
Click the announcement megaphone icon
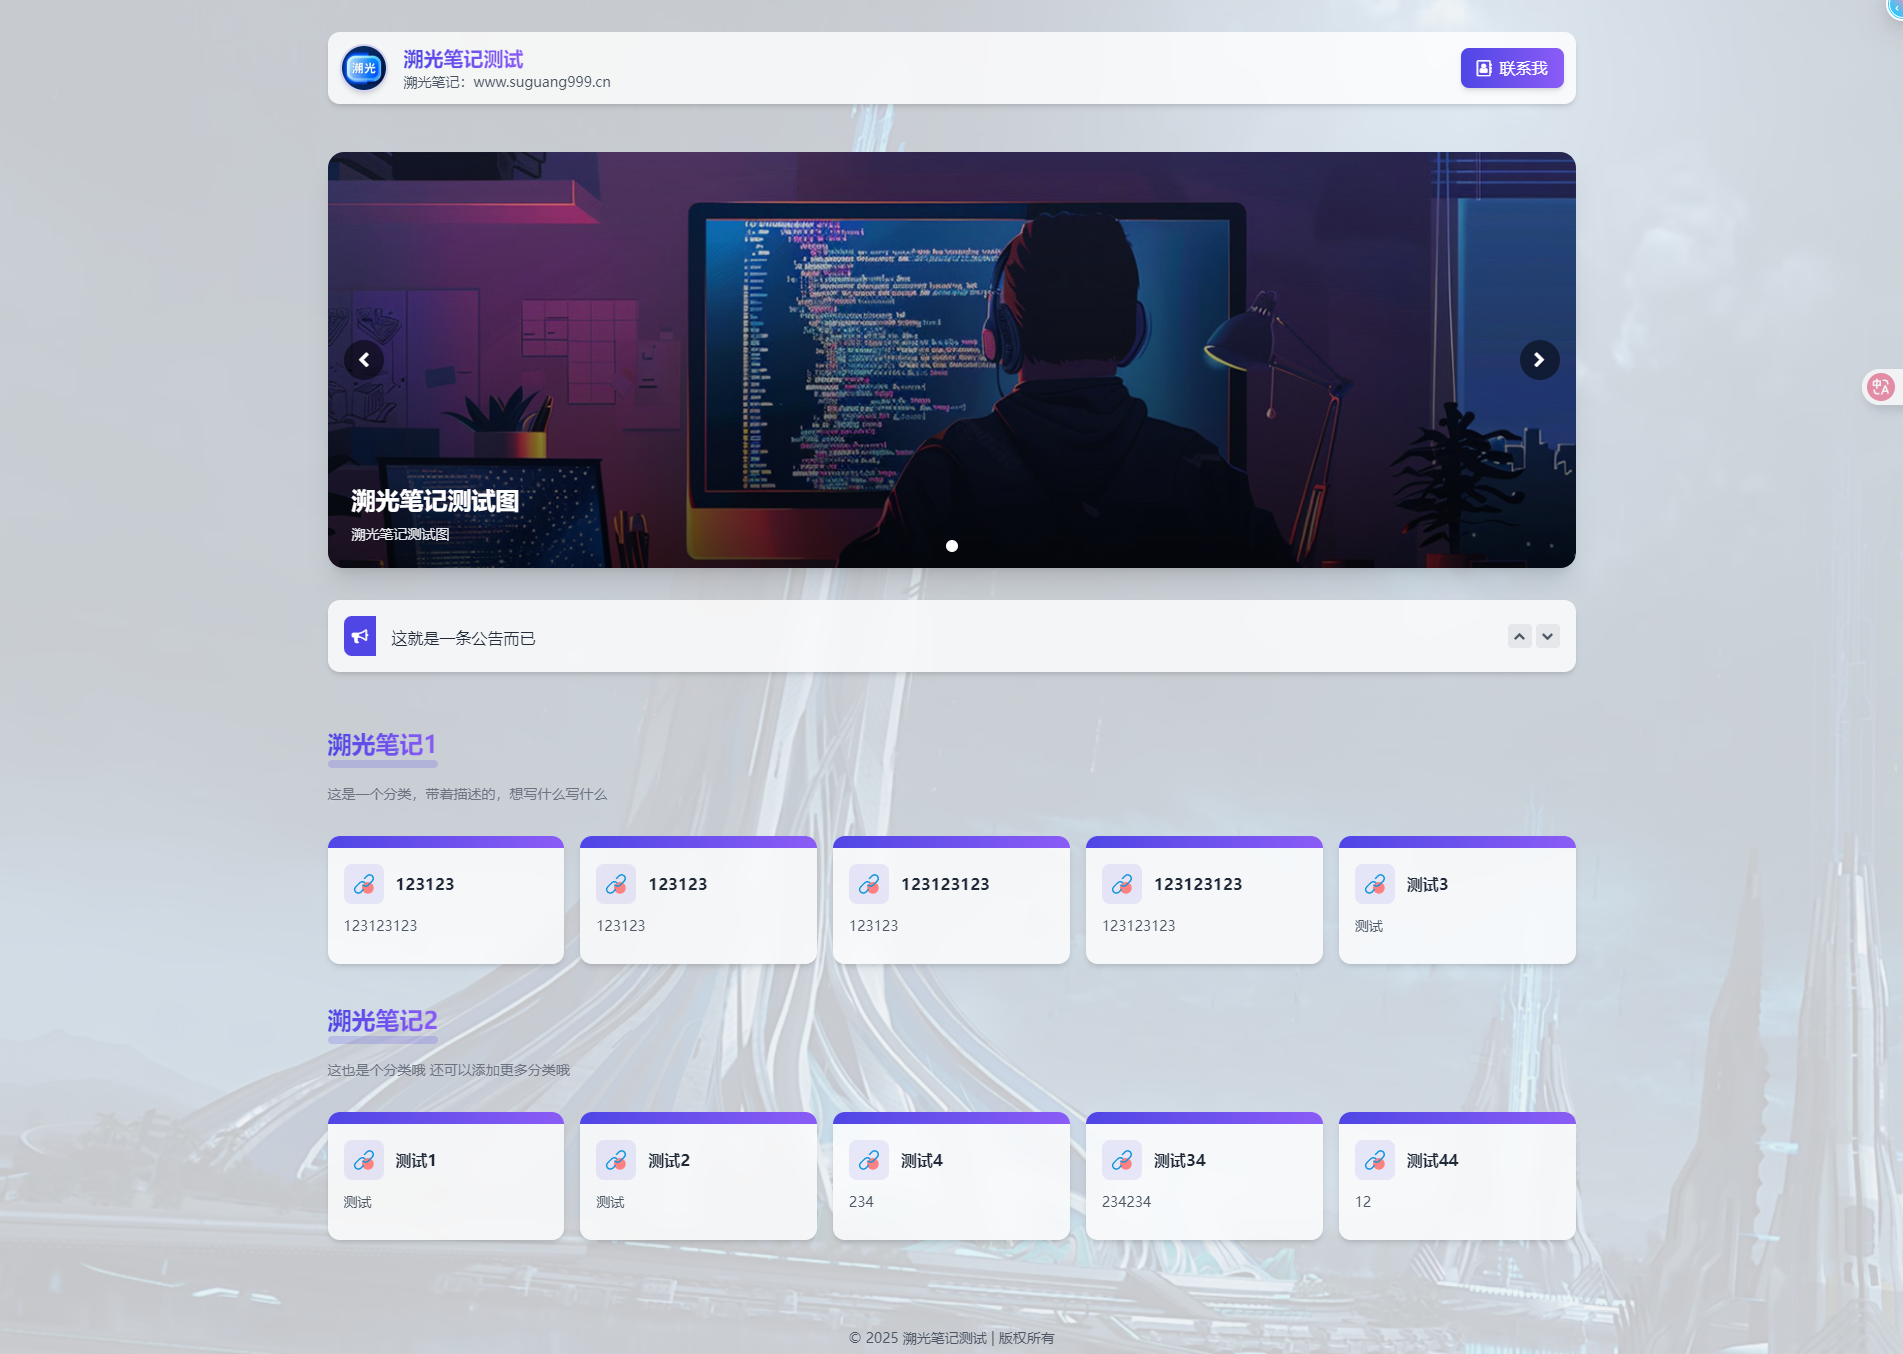(360, 636)
